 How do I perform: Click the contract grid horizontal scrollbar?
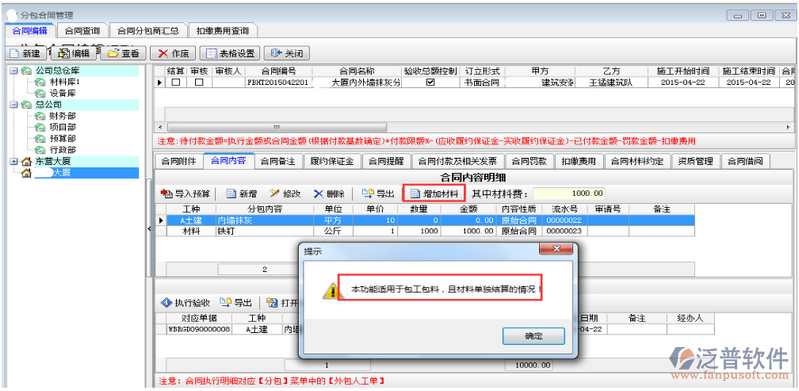[475, 126]
